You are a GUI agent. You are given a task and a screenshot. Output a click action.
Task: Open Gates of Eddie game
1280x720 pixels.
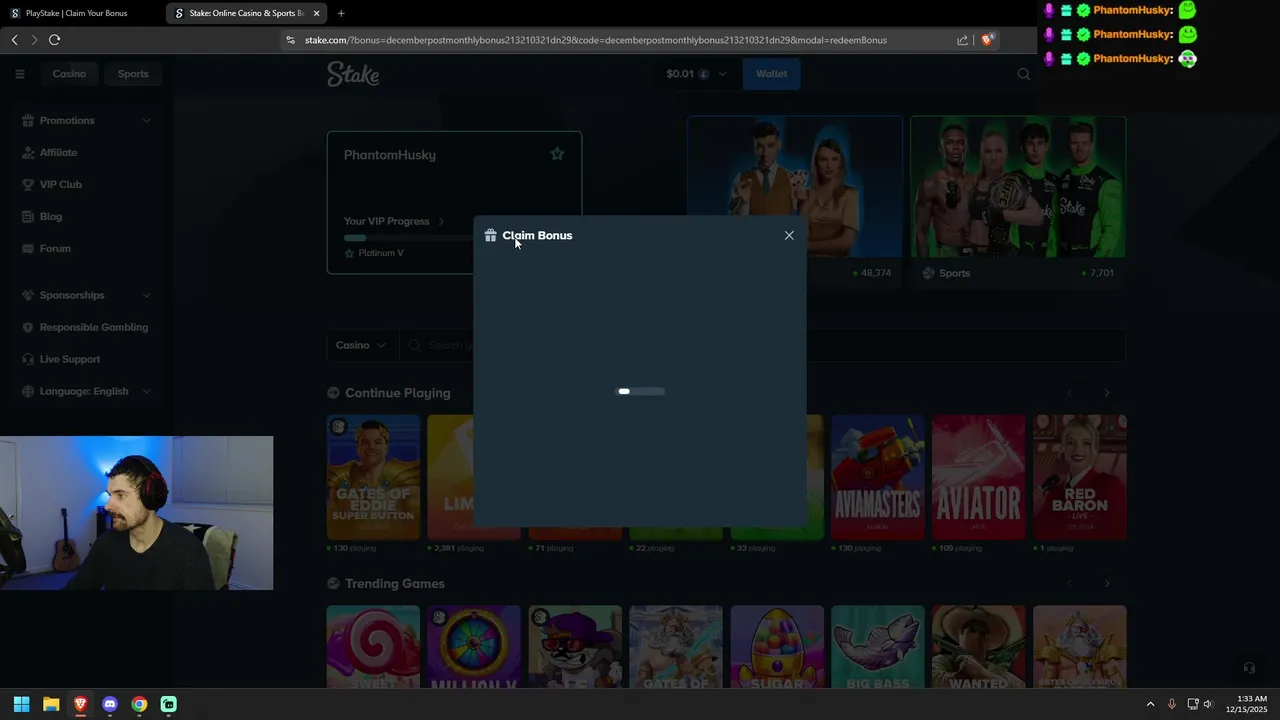373,477
